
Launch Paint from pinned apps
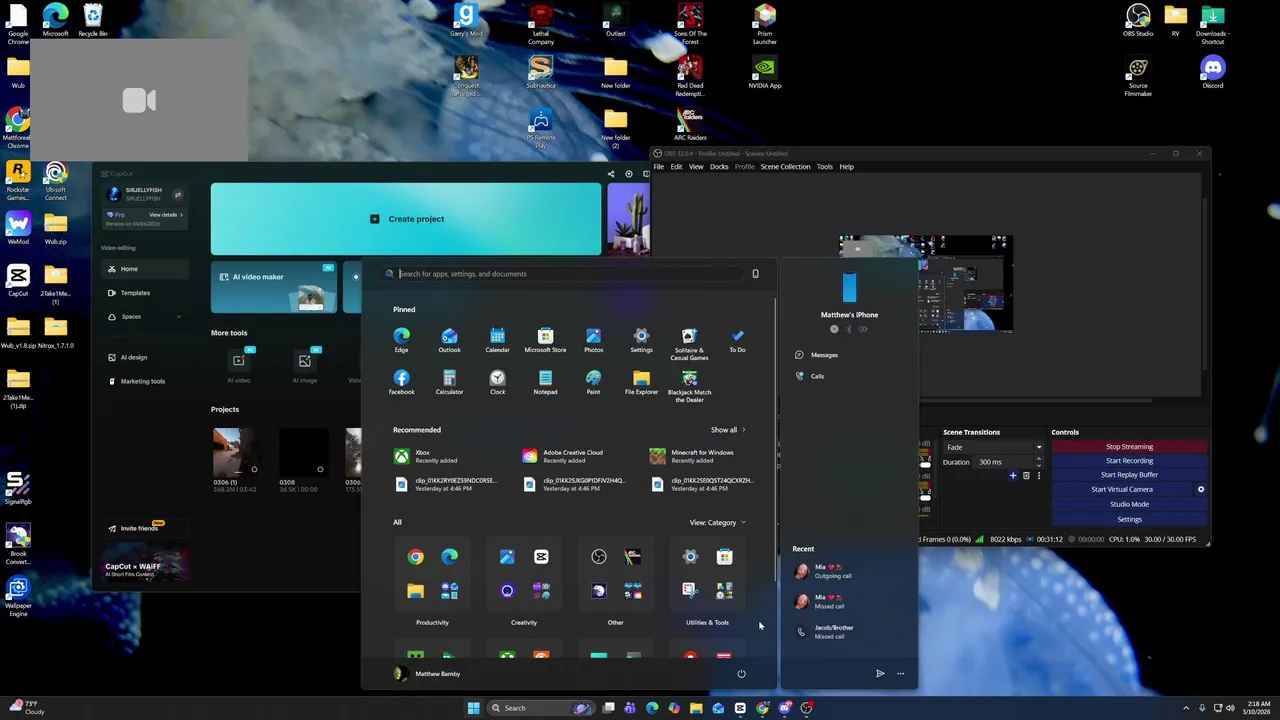click(x=593, y=382)
